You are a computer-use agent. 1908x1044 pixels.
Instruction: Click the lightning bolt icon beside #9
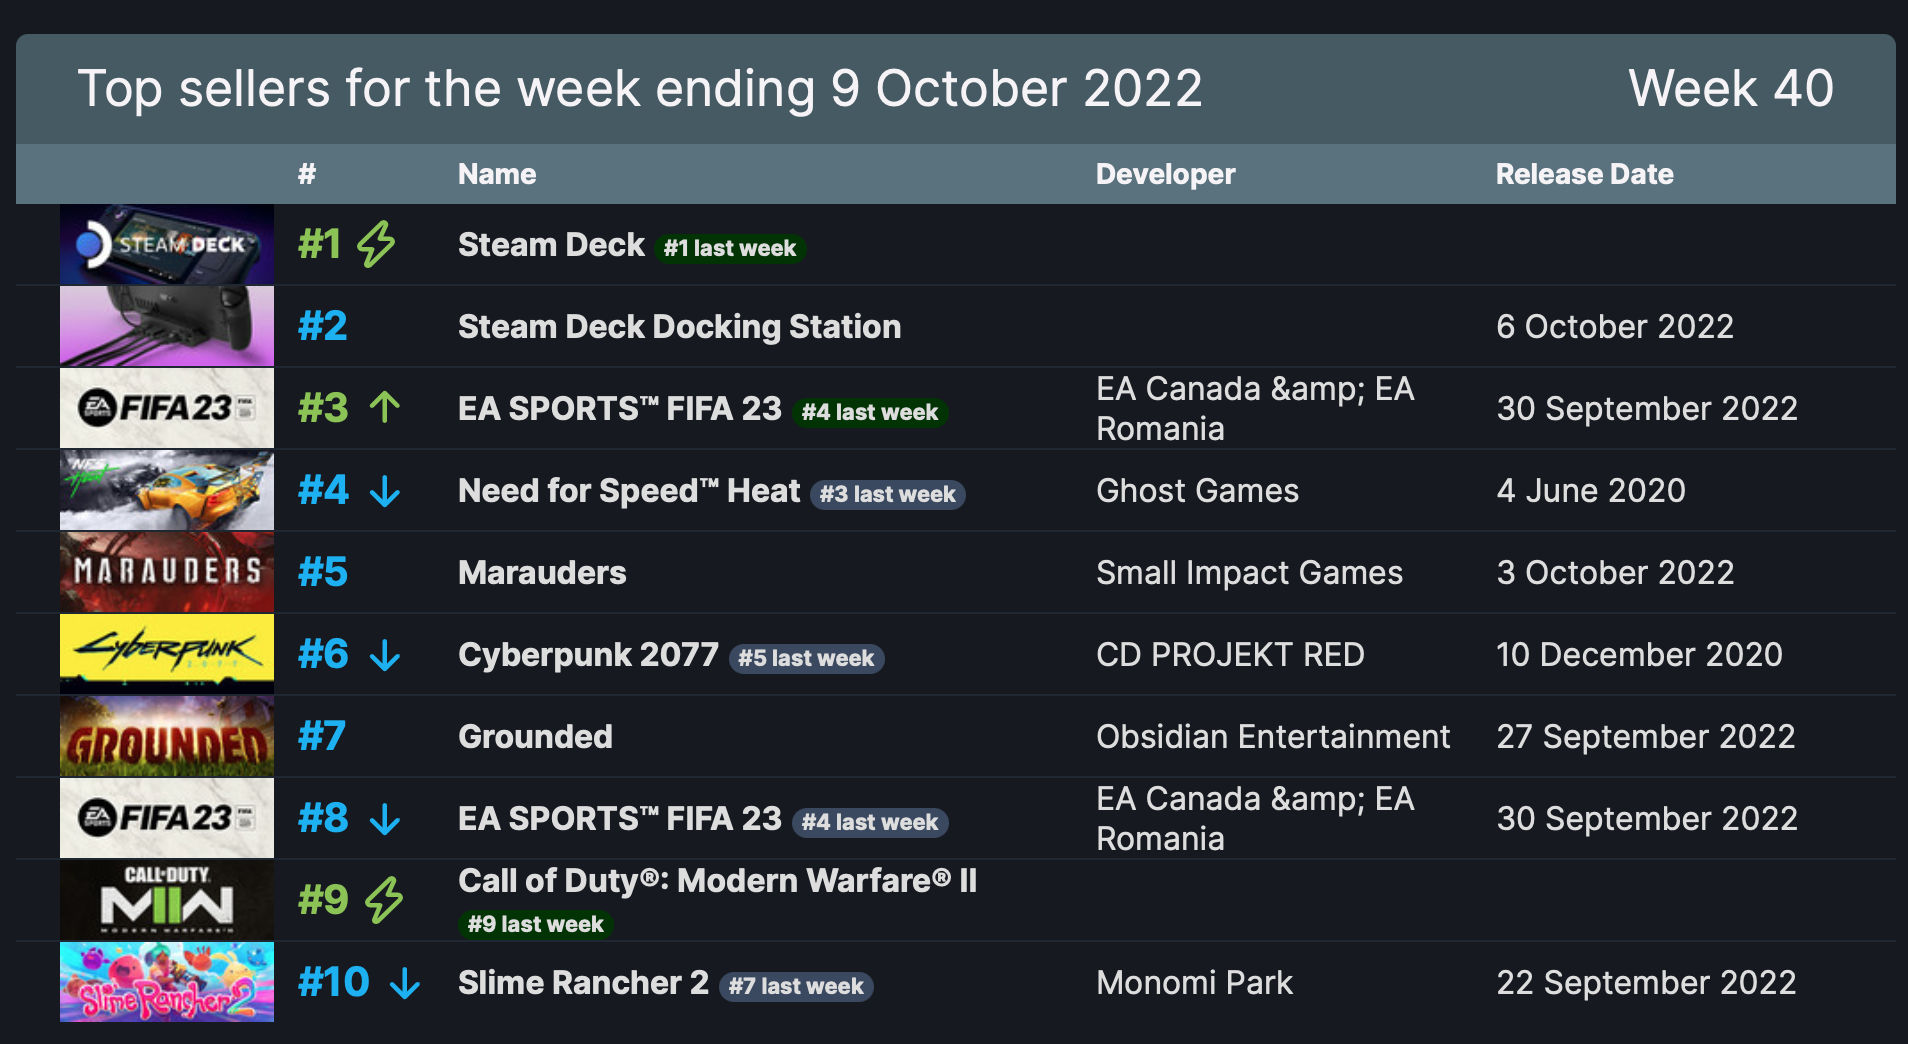(384, 900)
